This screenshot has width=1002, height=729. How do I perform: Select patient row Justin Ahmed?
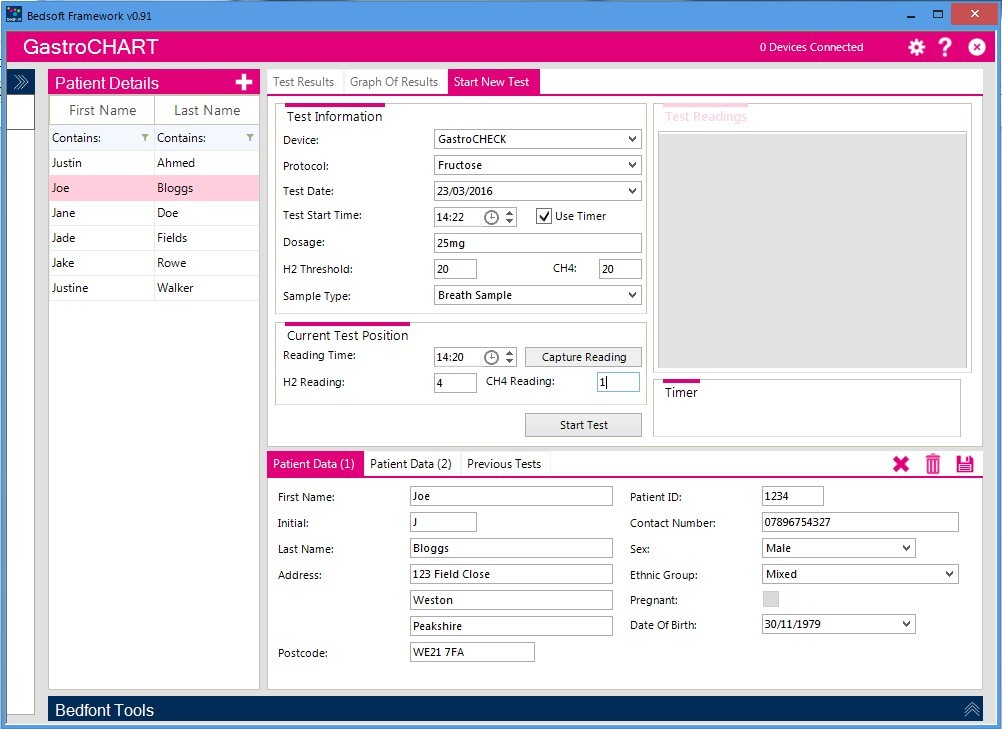pyautogui.click(x=154, y=163)
